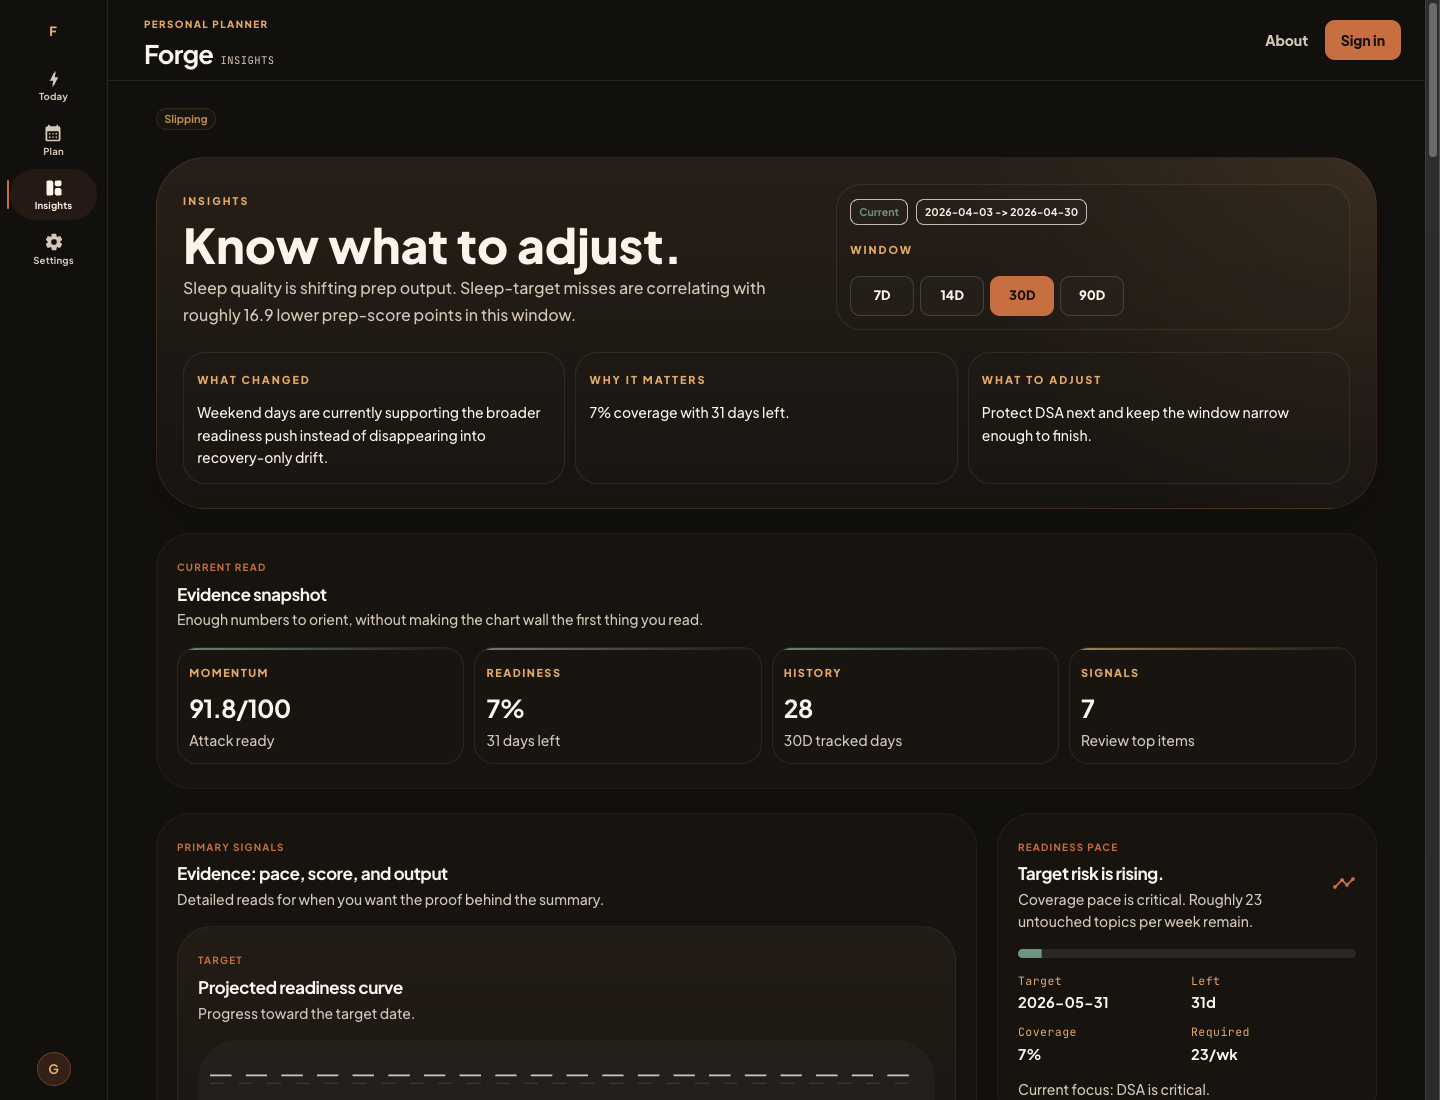1440x1100 pixels.
Task: Open the Settings gear icon
Action: click(x=53, y=242)
